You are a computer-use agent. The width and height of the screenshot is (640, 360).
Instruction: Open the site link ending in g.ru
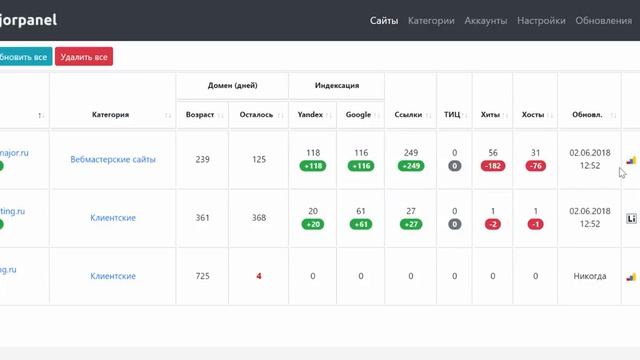8,269
